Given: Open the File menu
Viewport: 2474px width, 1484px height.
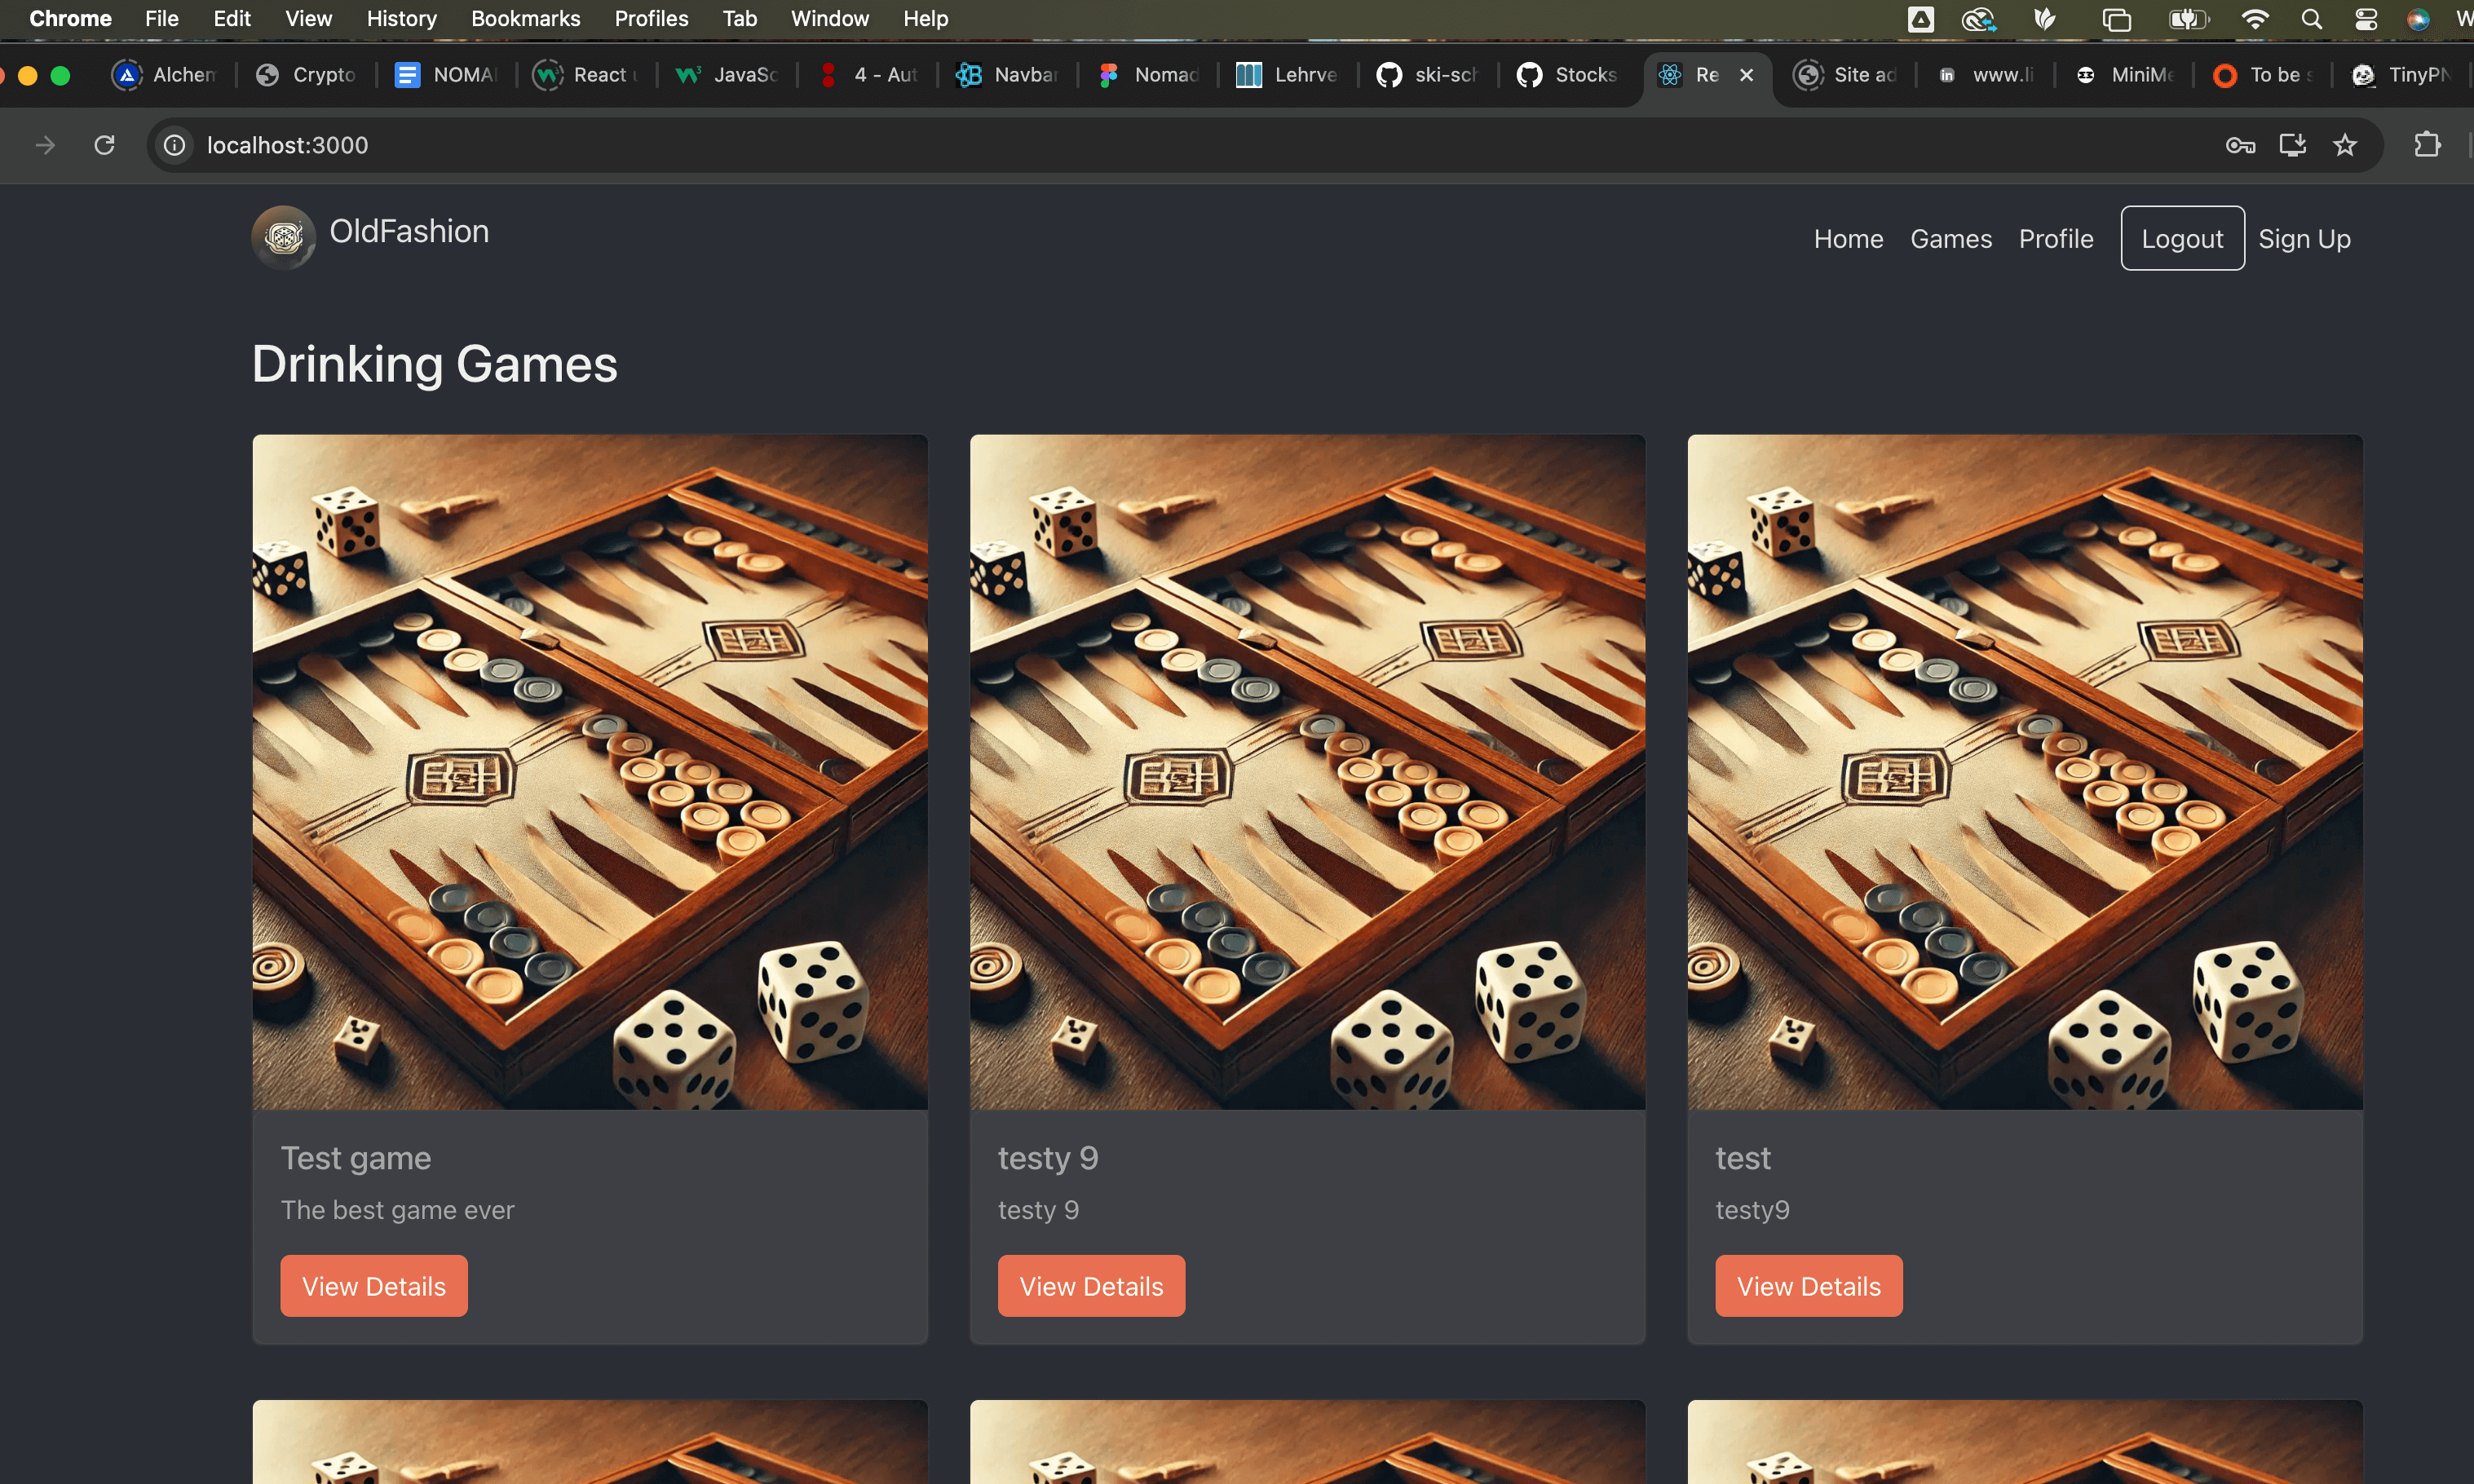Looking at the screenshot, I should point(161,19).
